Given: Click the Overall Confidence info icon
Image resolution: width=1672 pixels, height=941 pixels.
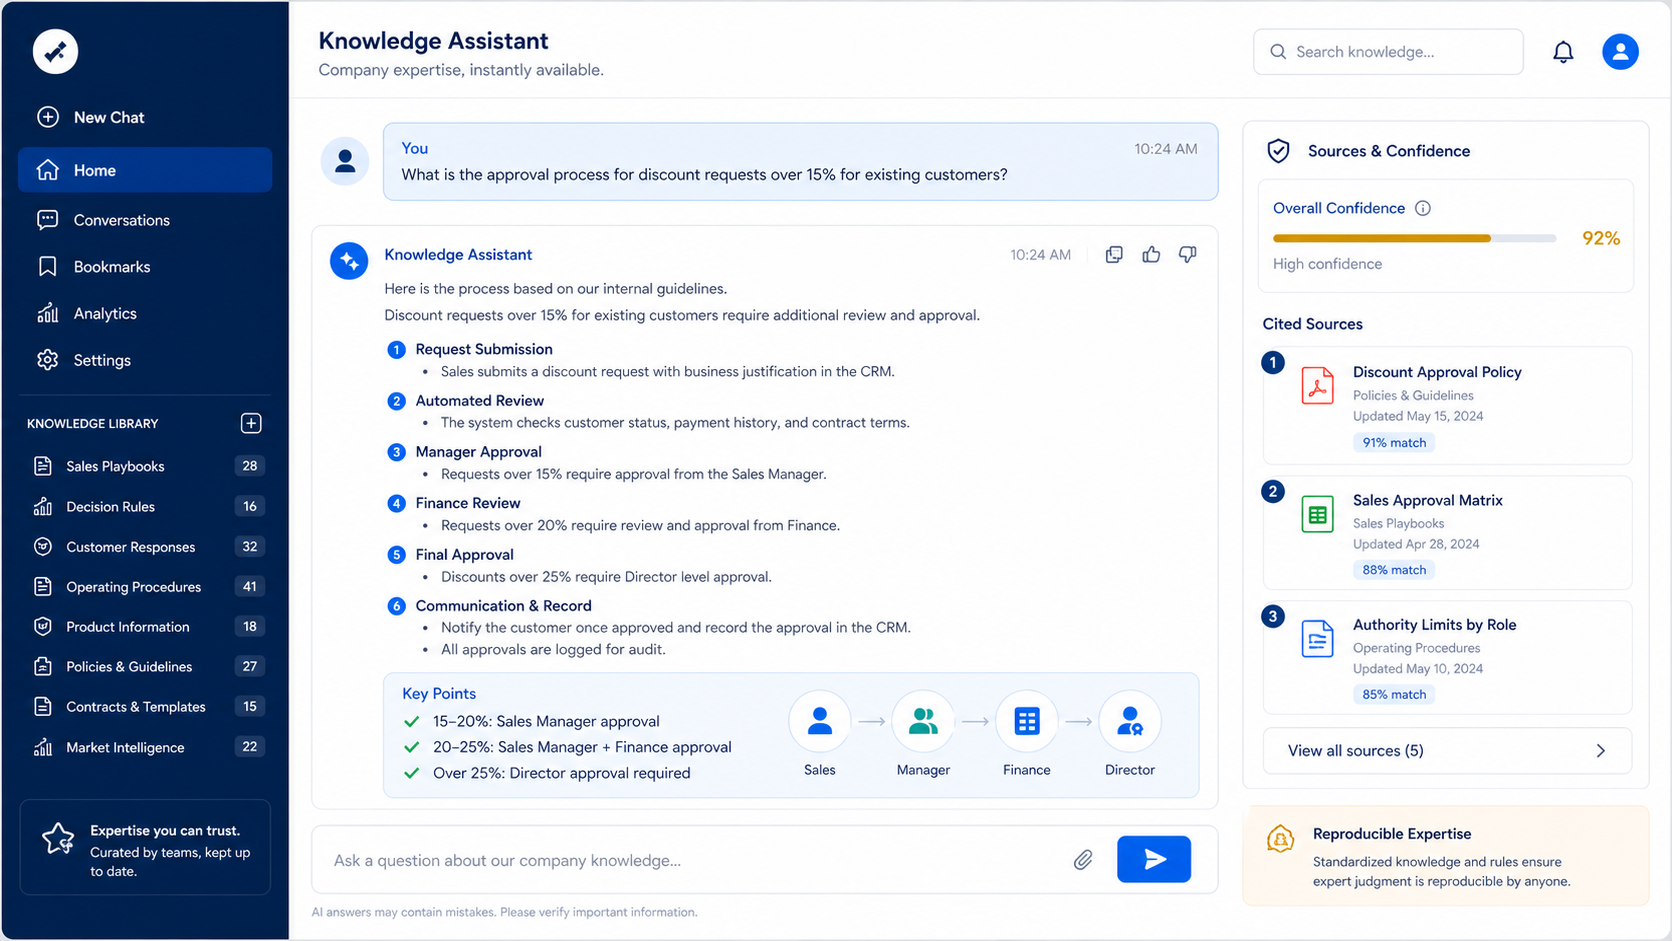Looking at the screenshot, I should click(x=1423, y=208).
